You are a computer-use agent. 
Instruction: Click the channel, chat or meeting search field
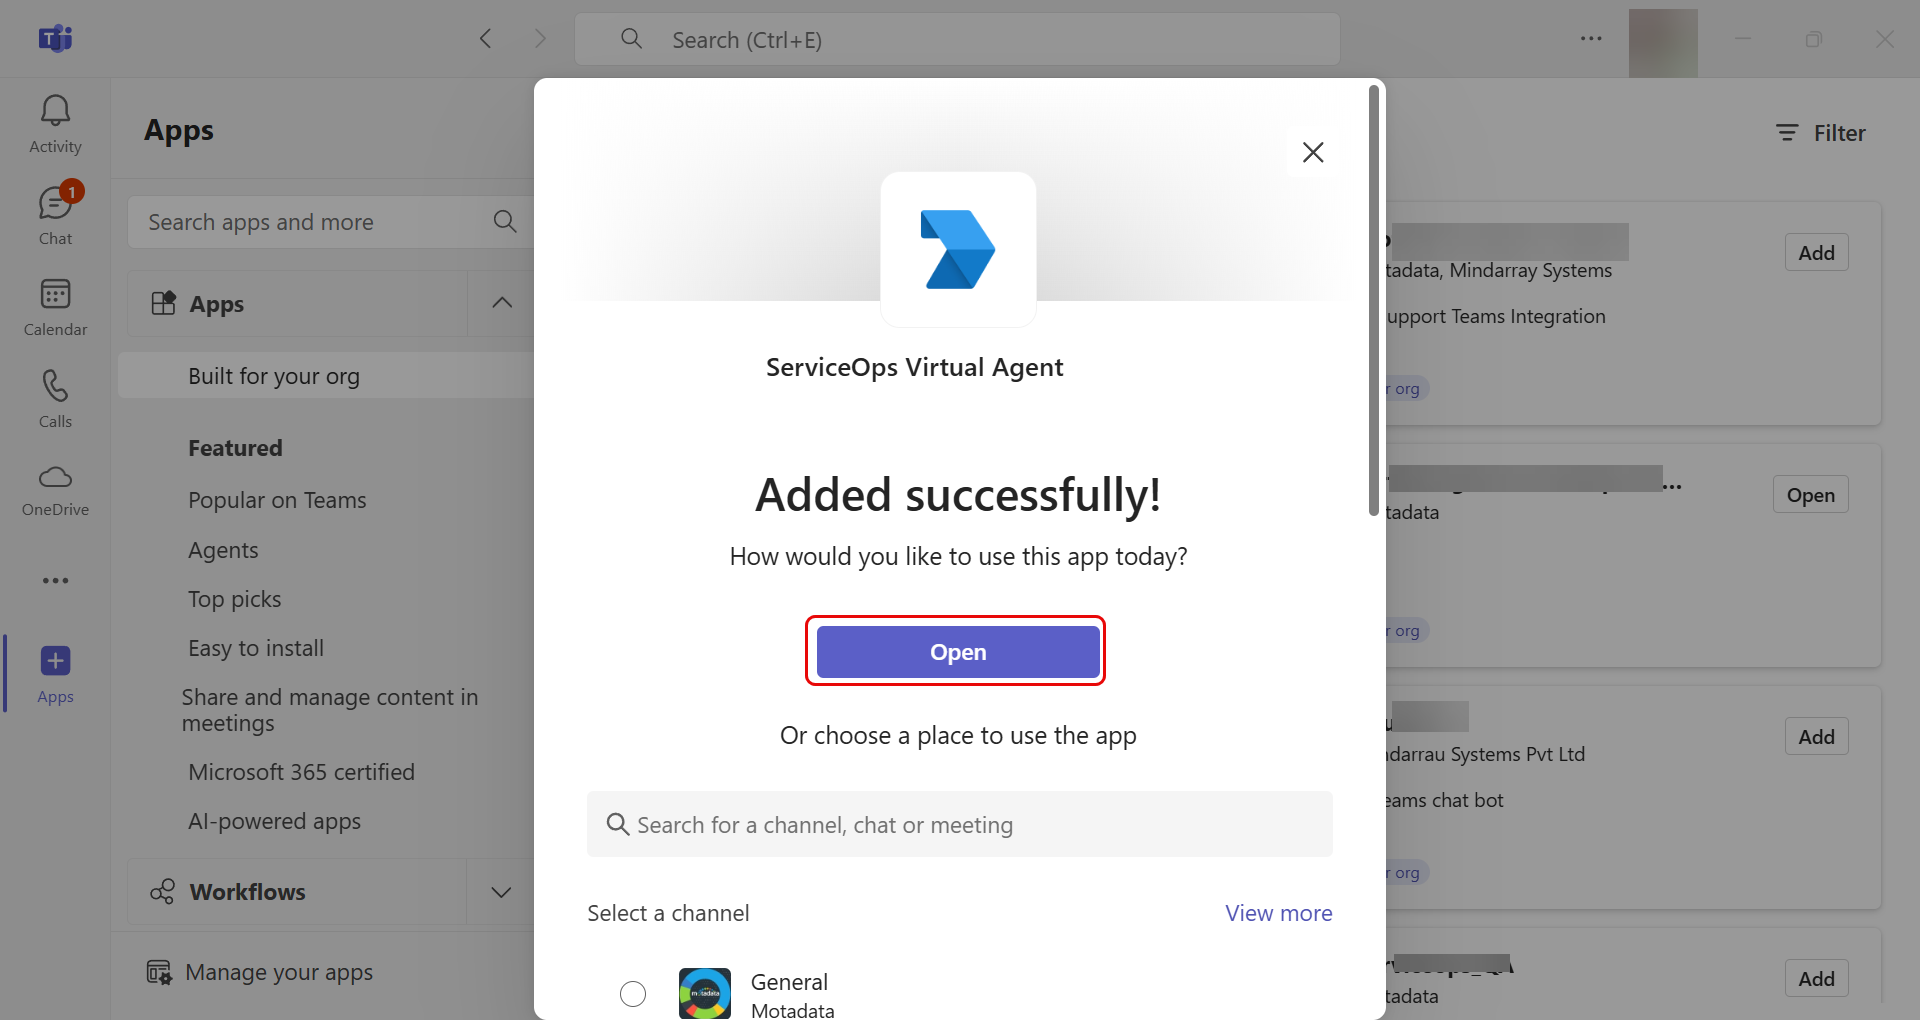point(960,825)
